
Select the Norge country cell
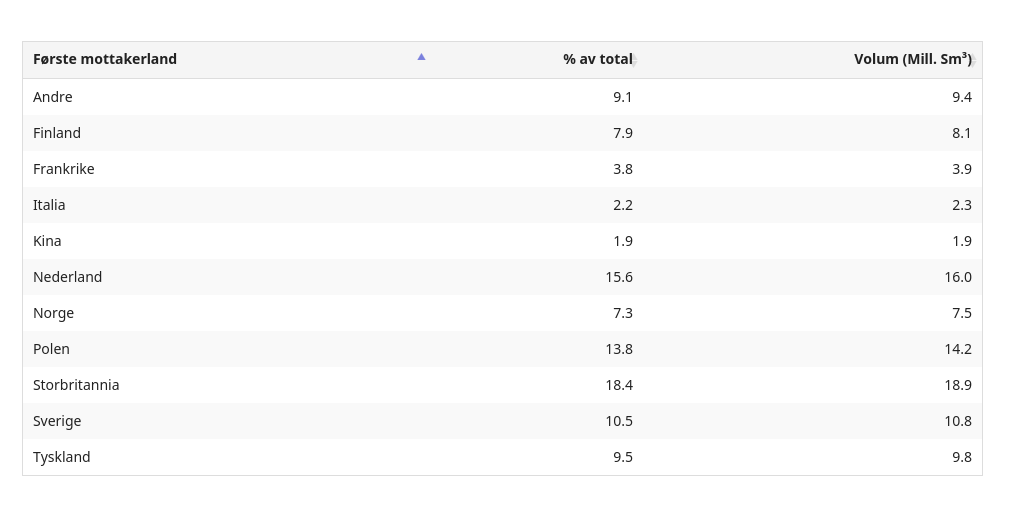[54, 313]
